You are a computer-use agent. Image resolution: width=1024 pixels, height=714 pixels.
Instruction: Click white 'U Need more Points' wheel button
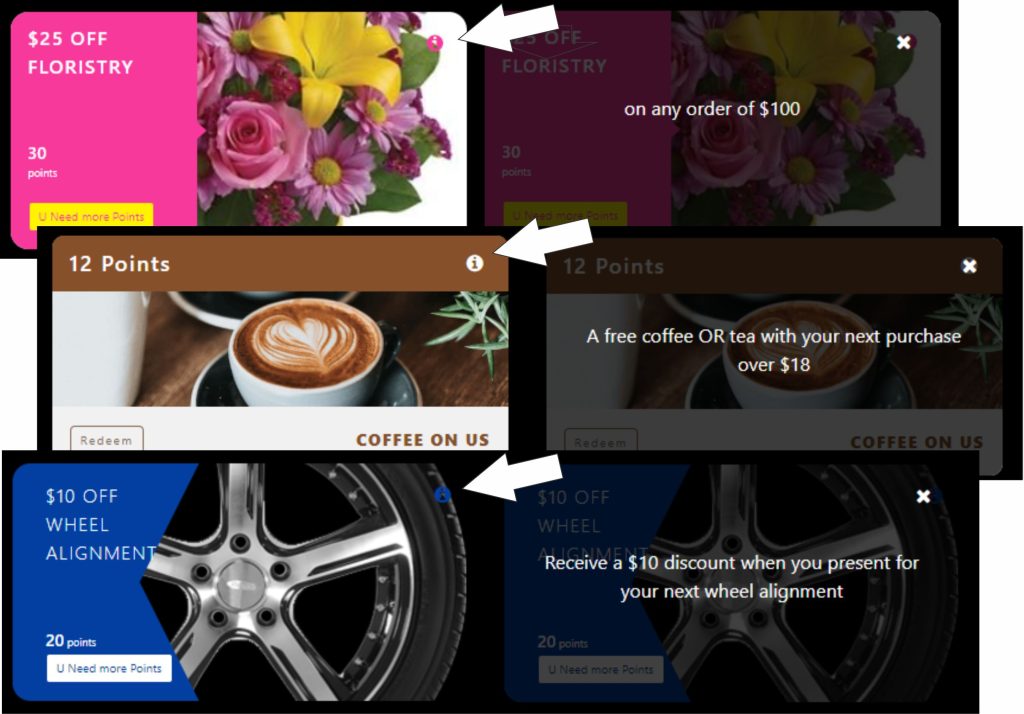(109, 668)
